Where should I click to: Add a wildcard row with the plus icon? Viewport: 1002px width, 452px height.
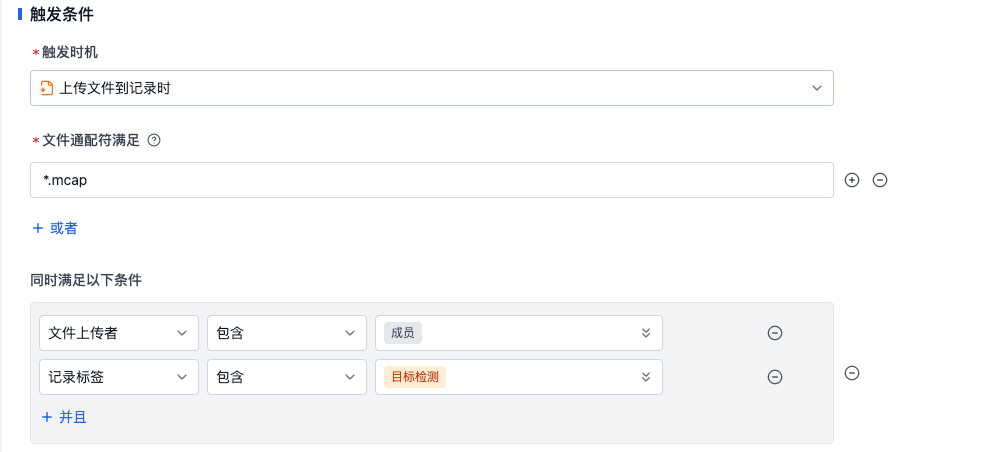(x=852, y=180)
